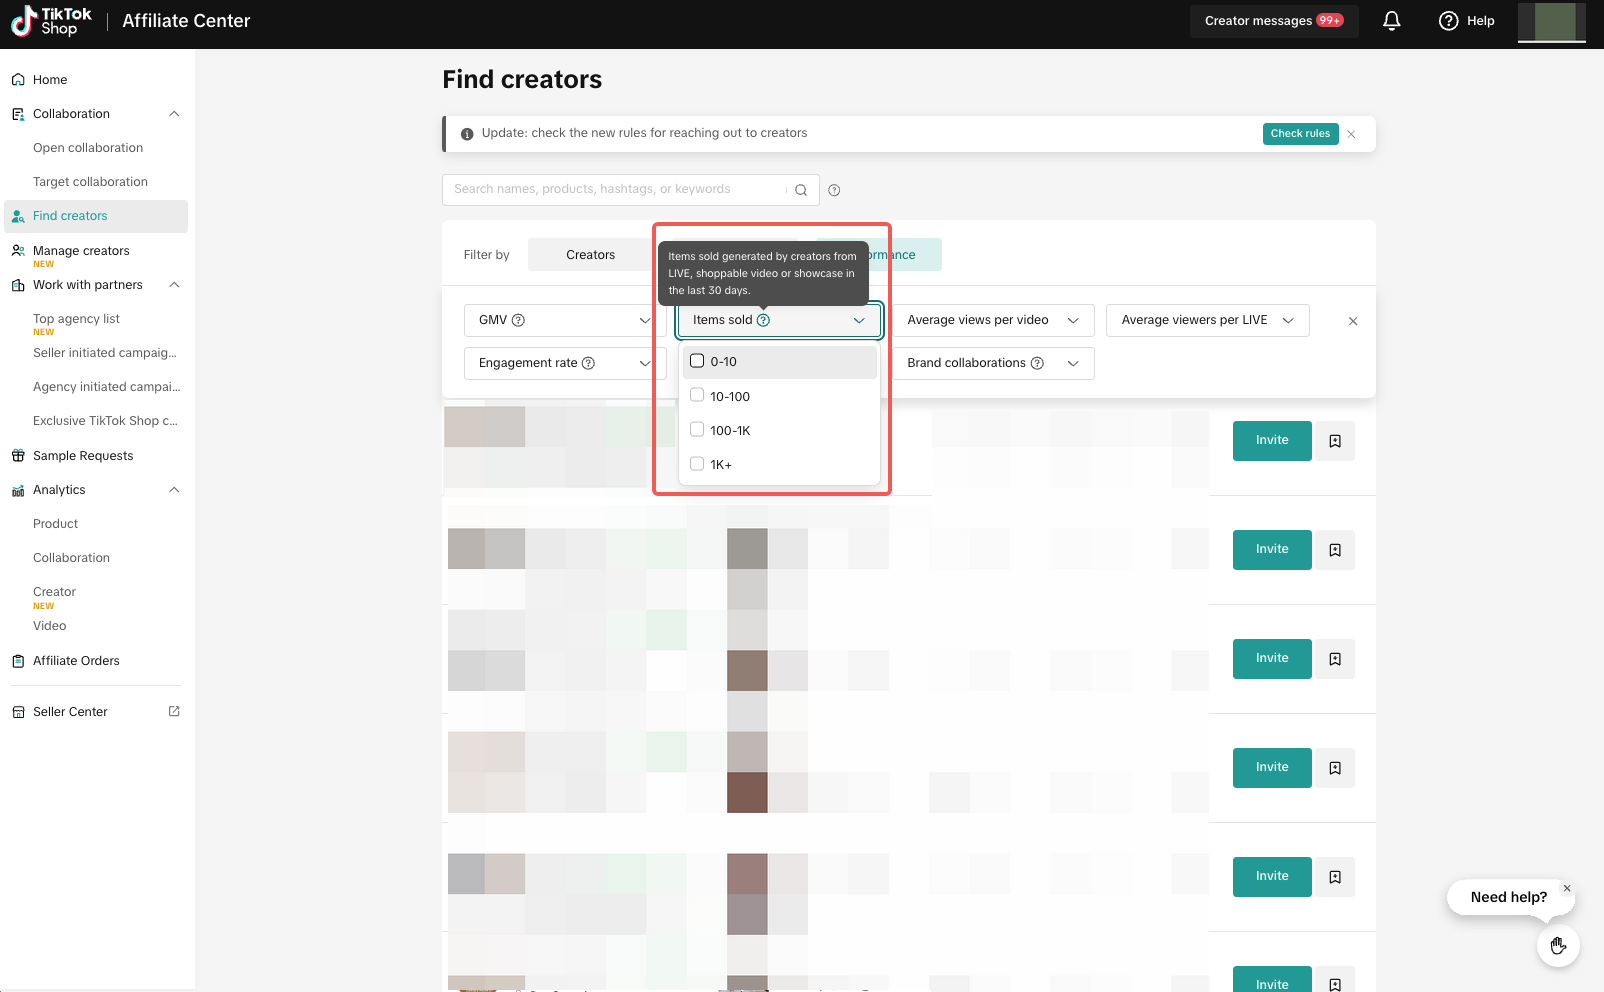This screenshot has height=992, width=1604.
Task: Tick the 10-100 items sold checkbox
Action: 697,396
